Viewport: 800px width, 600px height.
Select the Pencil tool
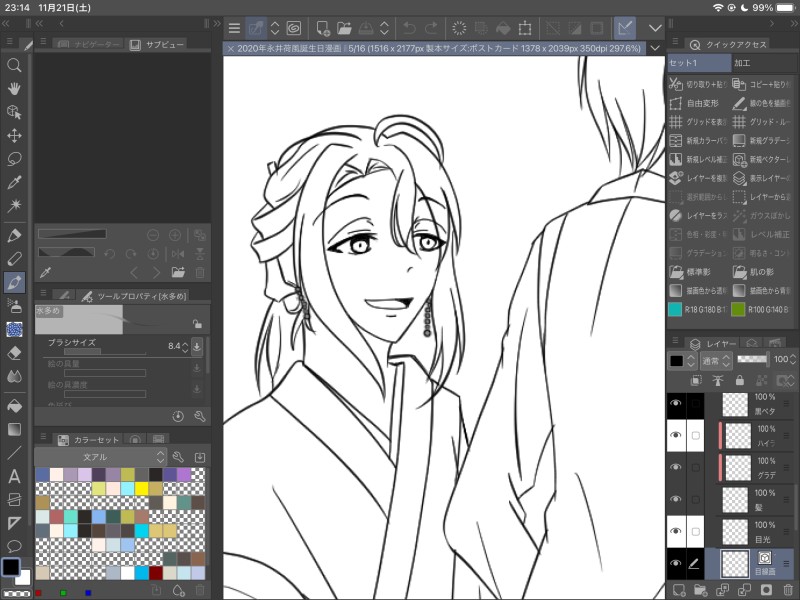tap(14, 259)
